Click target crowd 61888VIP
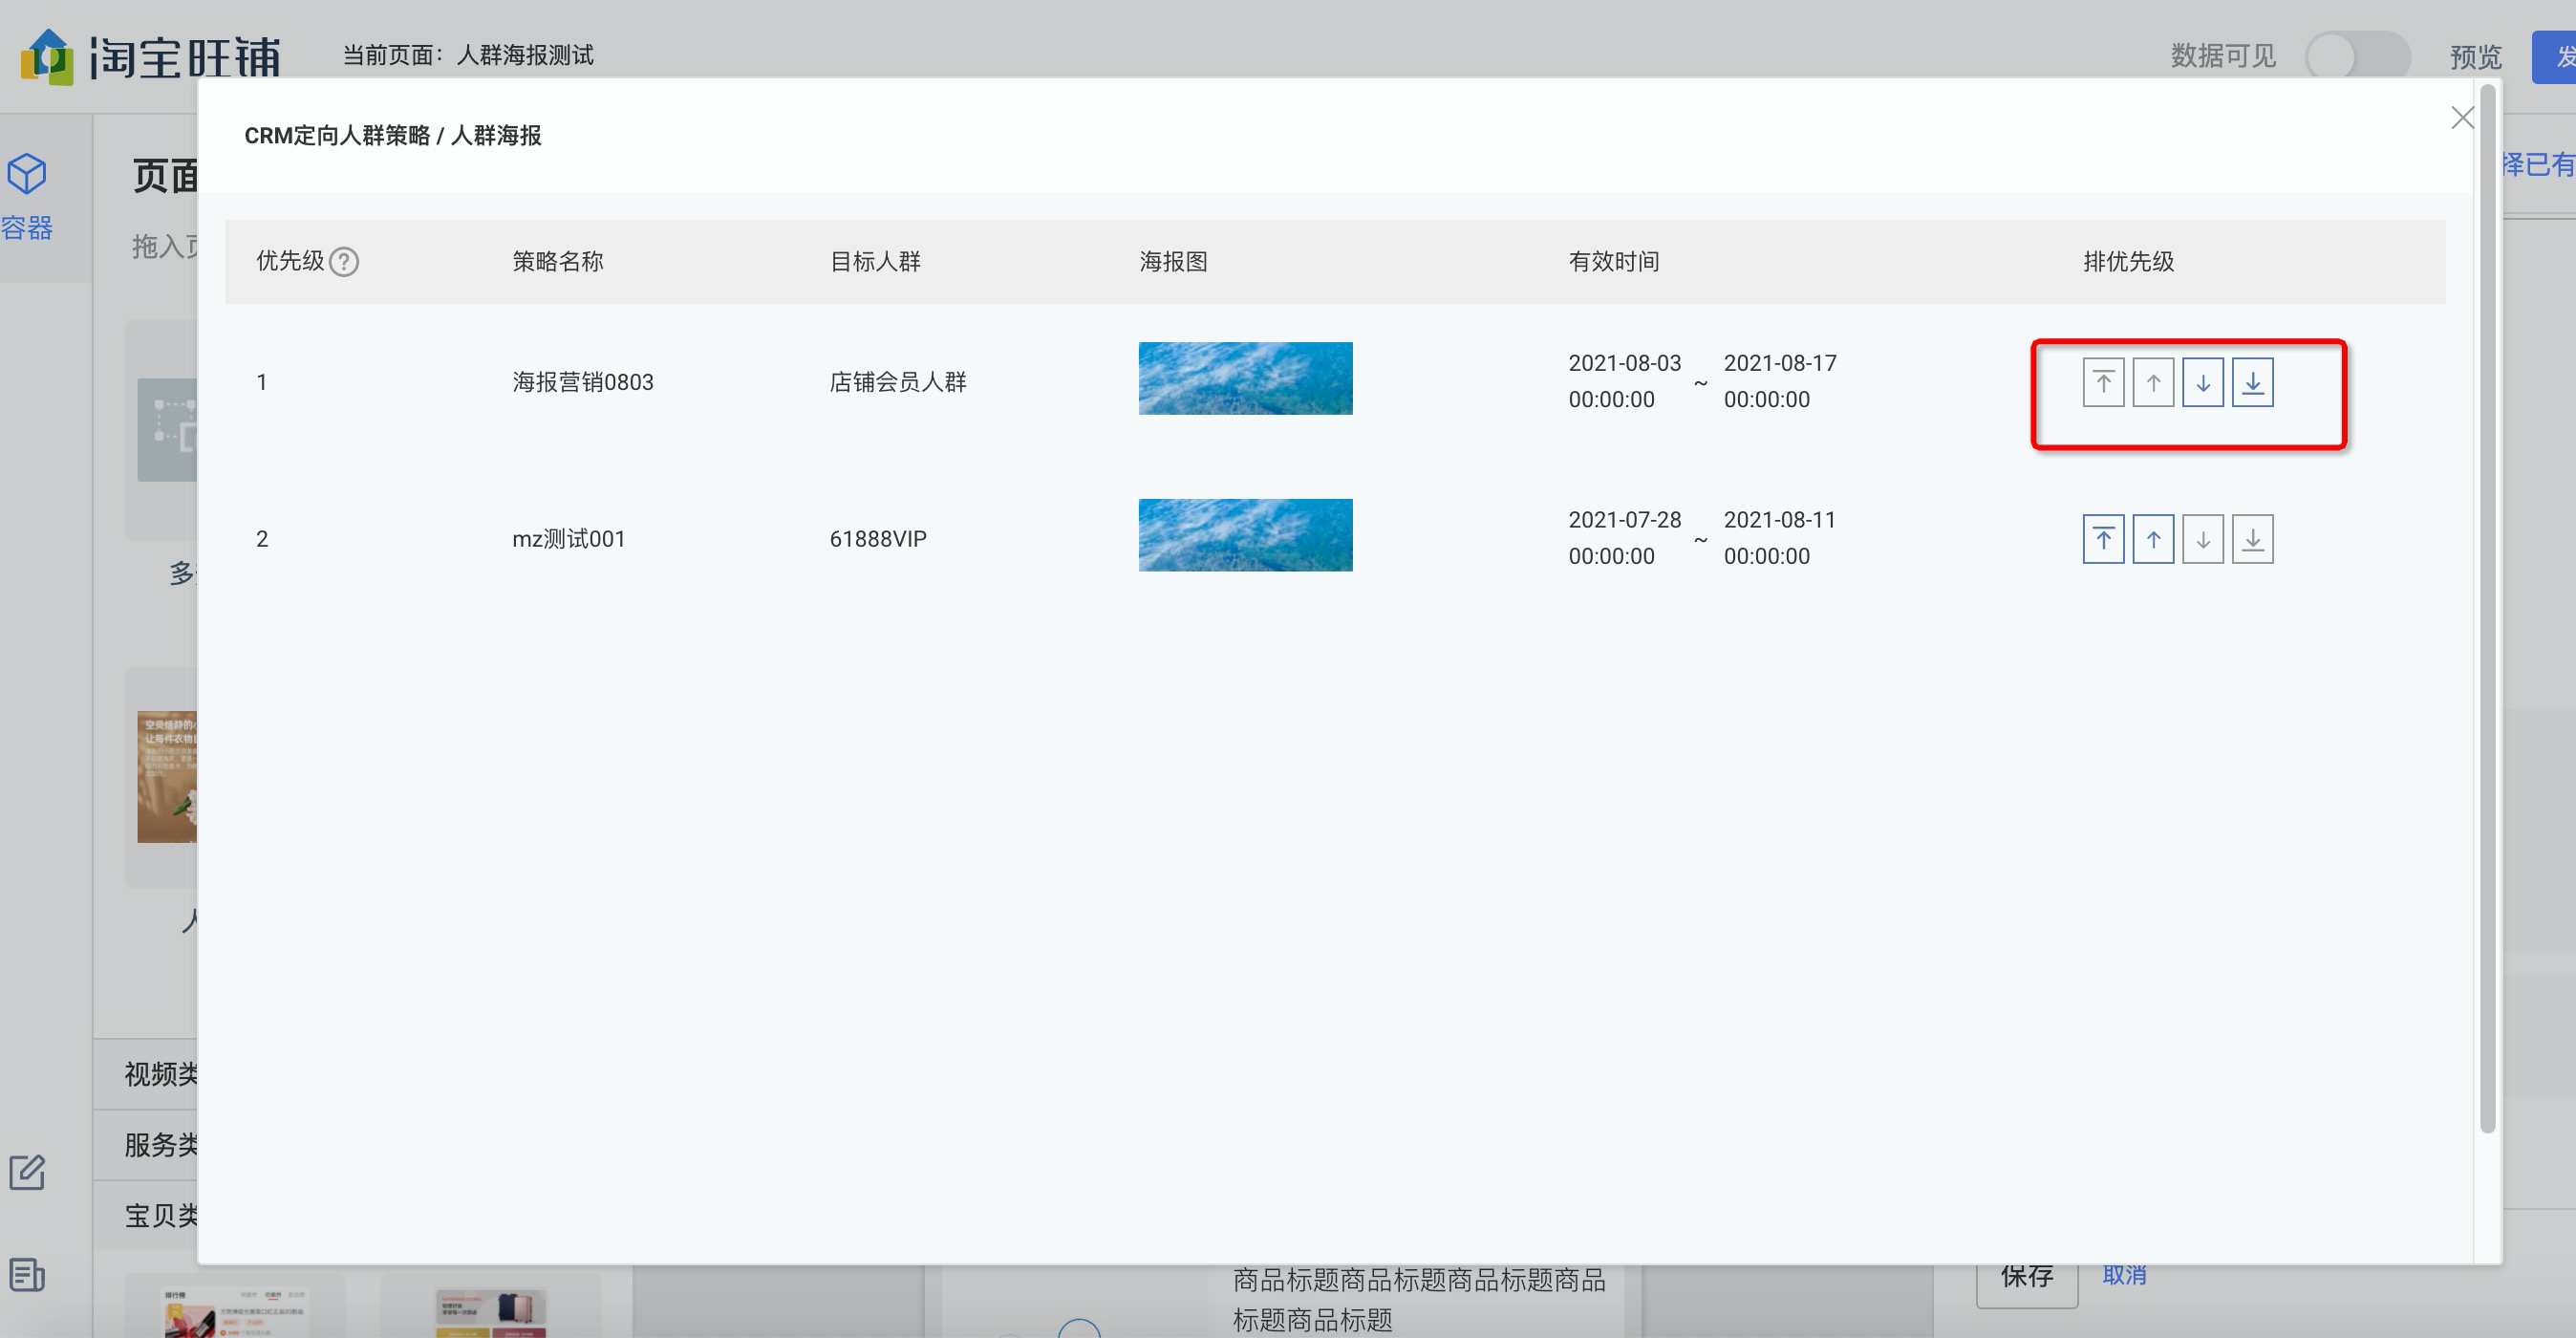 (878, 539)
